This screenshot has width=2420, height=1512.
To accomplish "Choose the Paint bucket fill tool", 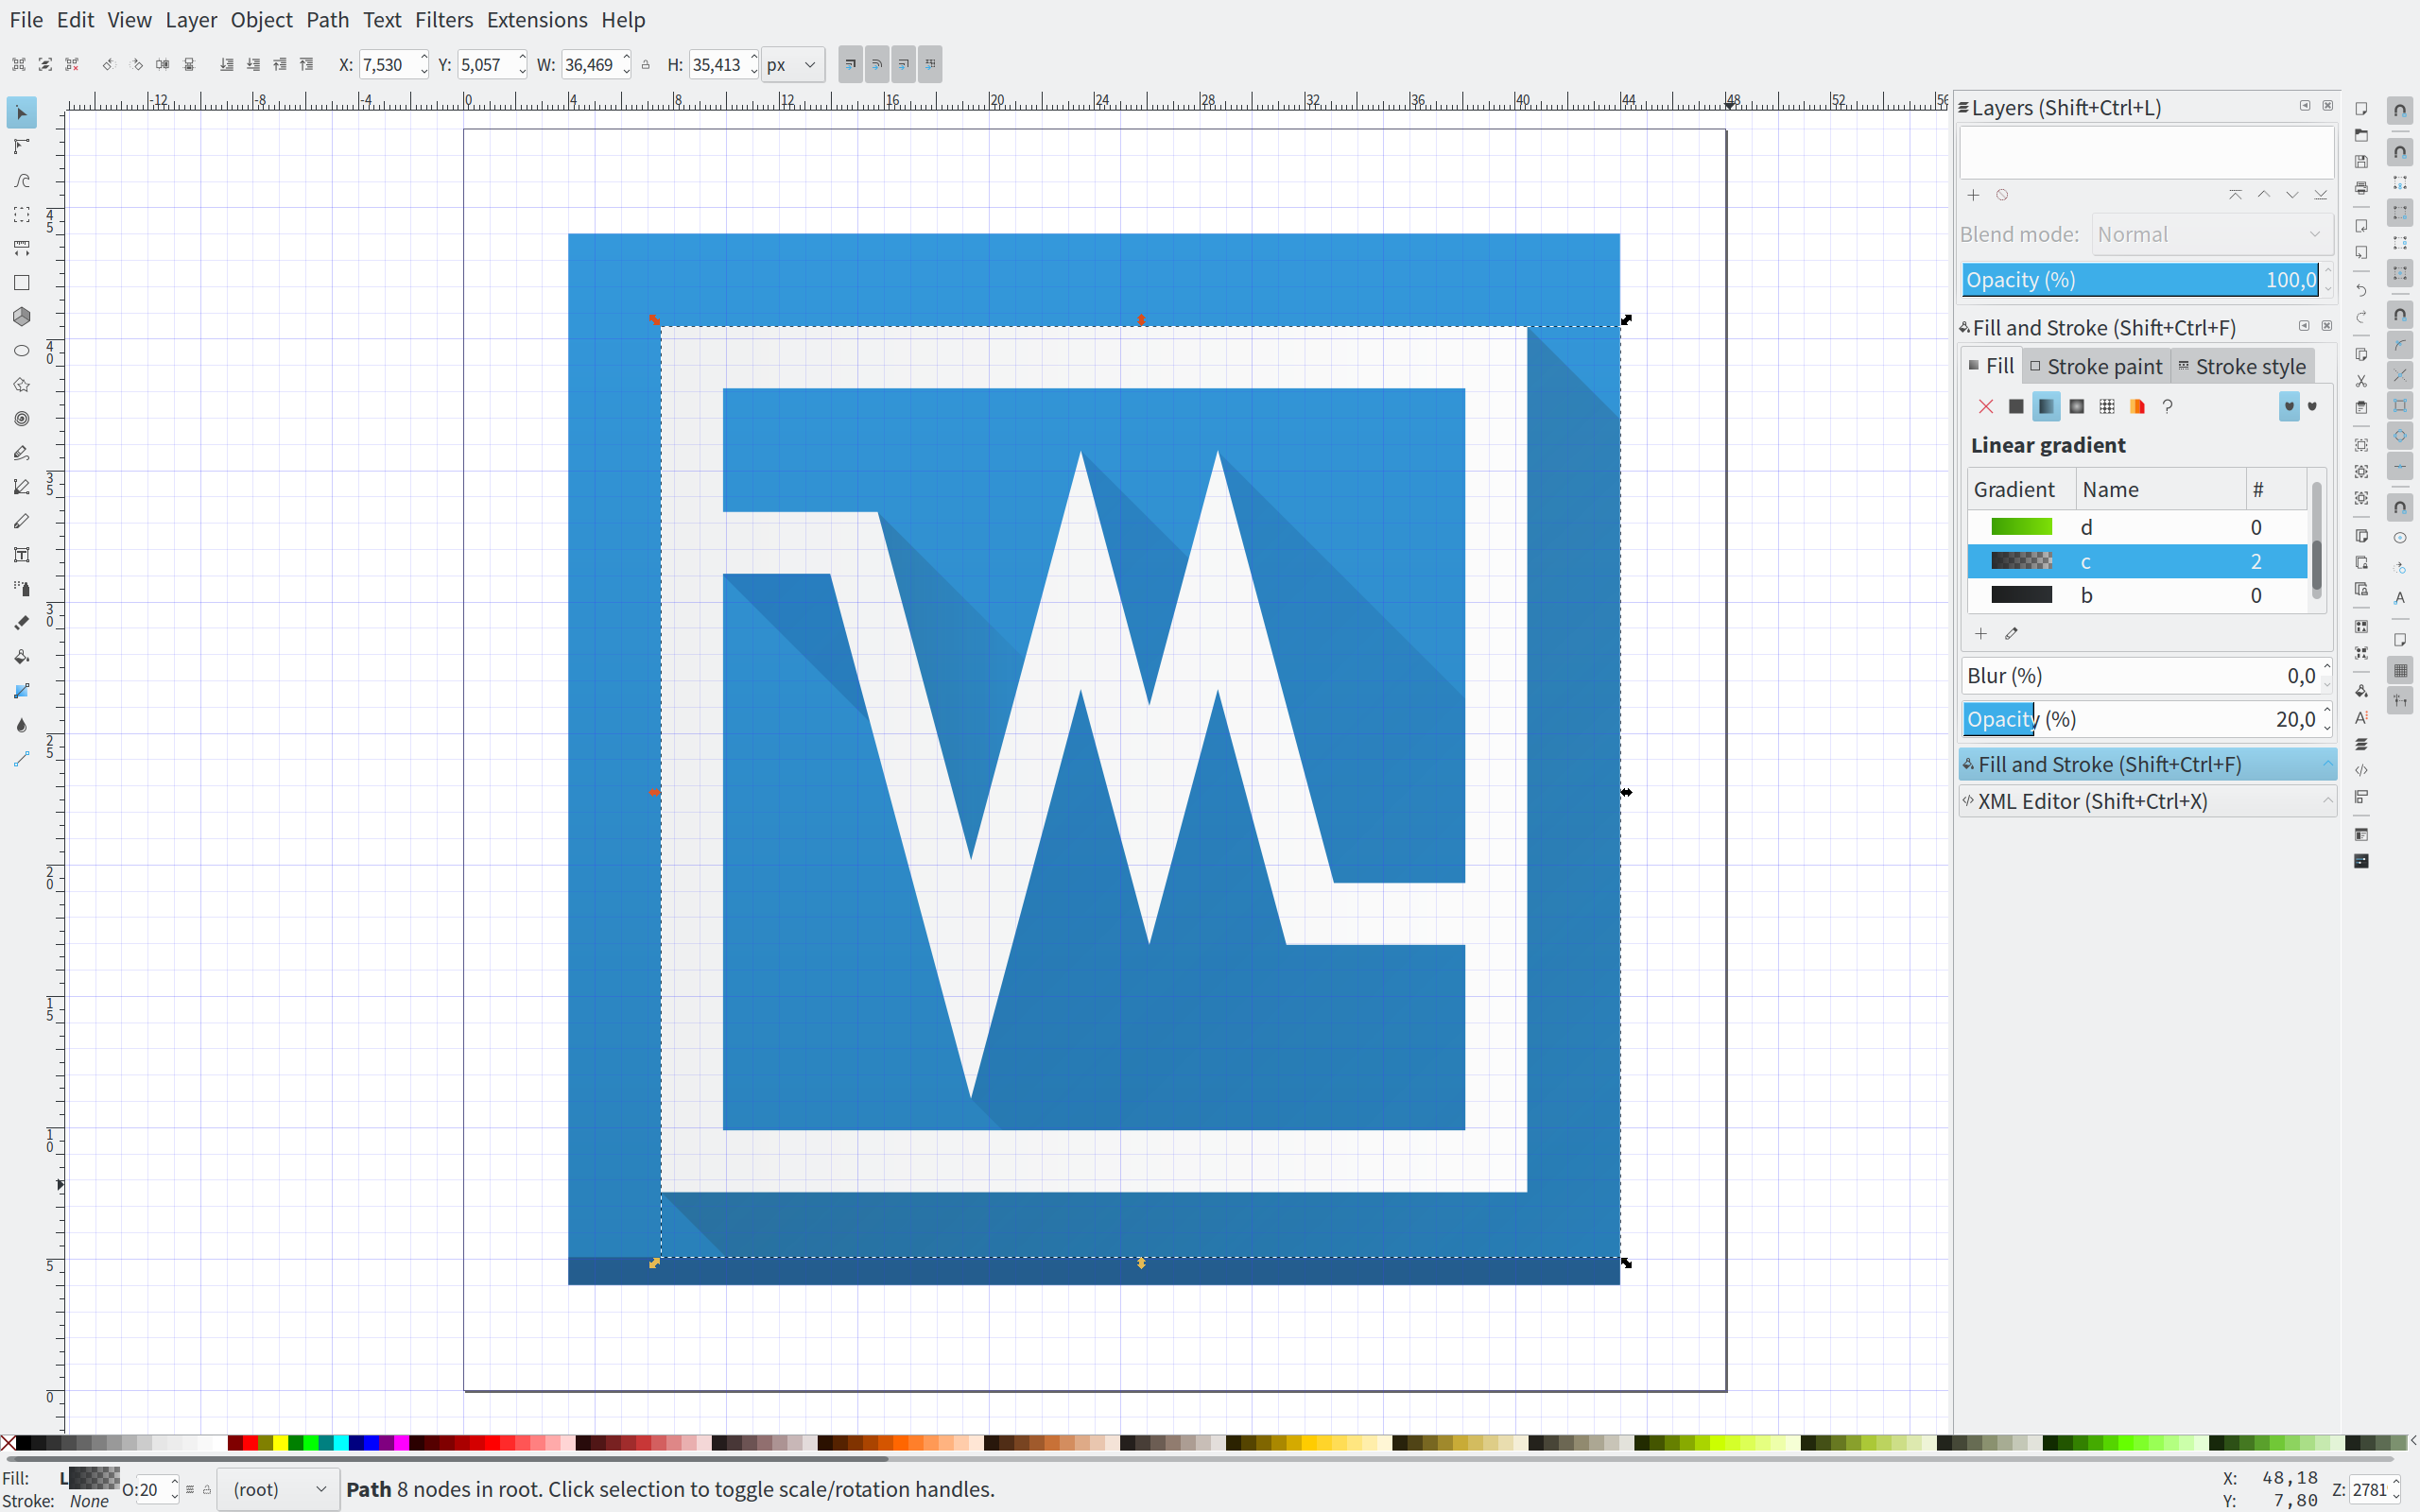I will tap(21, 657).
